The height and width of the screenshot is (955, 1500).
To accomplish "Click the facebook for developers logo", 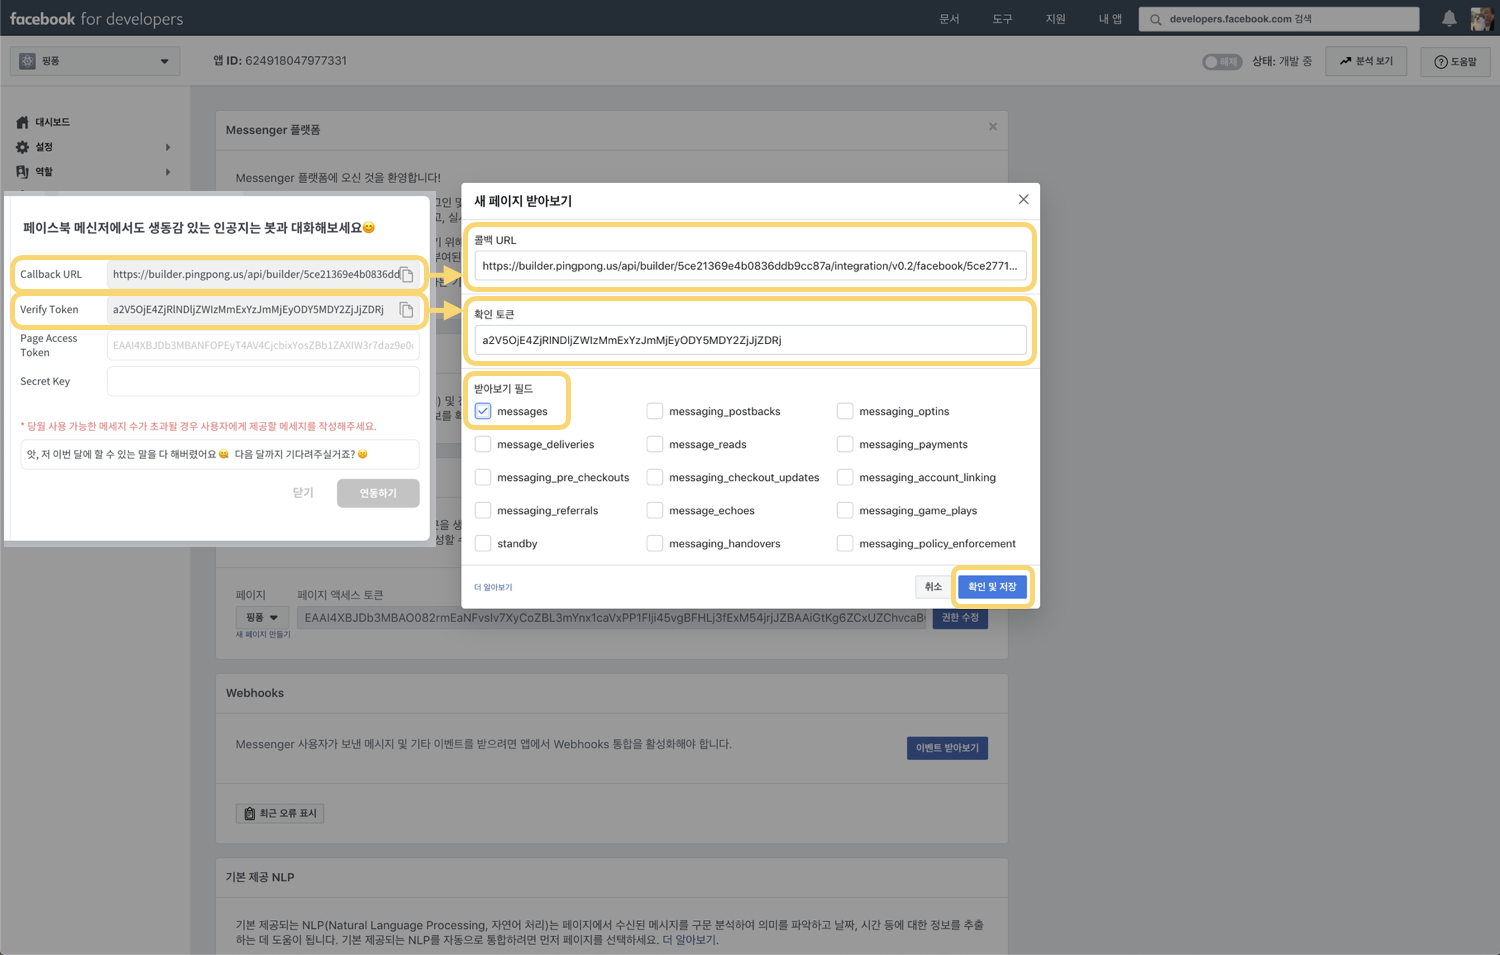I will point(96,19).
